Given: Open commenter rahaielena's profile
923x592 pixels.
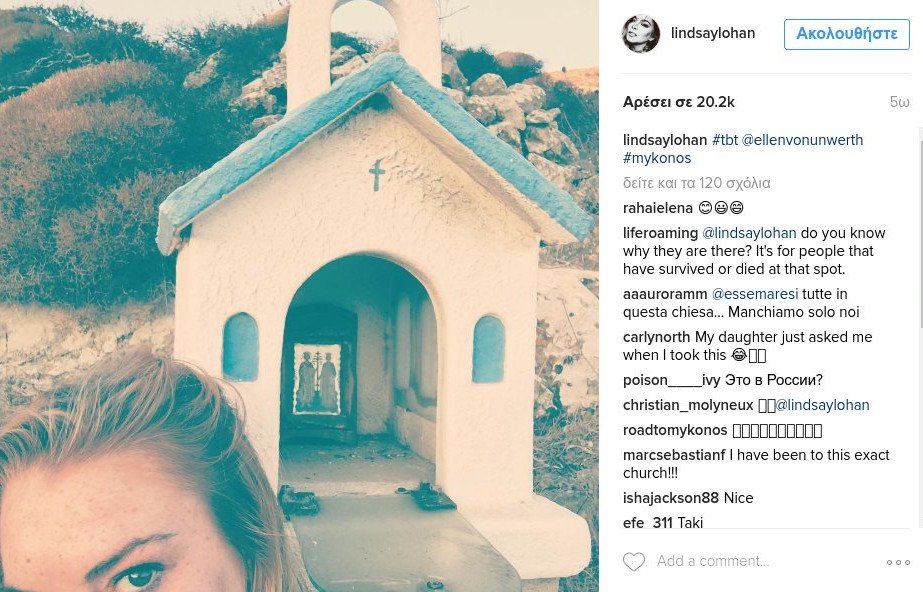Looking at the screenshot, I should tap(657, 208).
